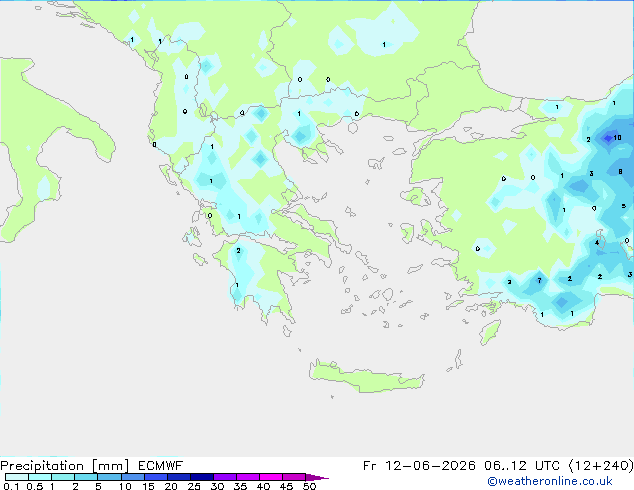Select the 2–5 mm legend color swatch
634x490 pixels.
pyautogui.click(x=86, y=477)
